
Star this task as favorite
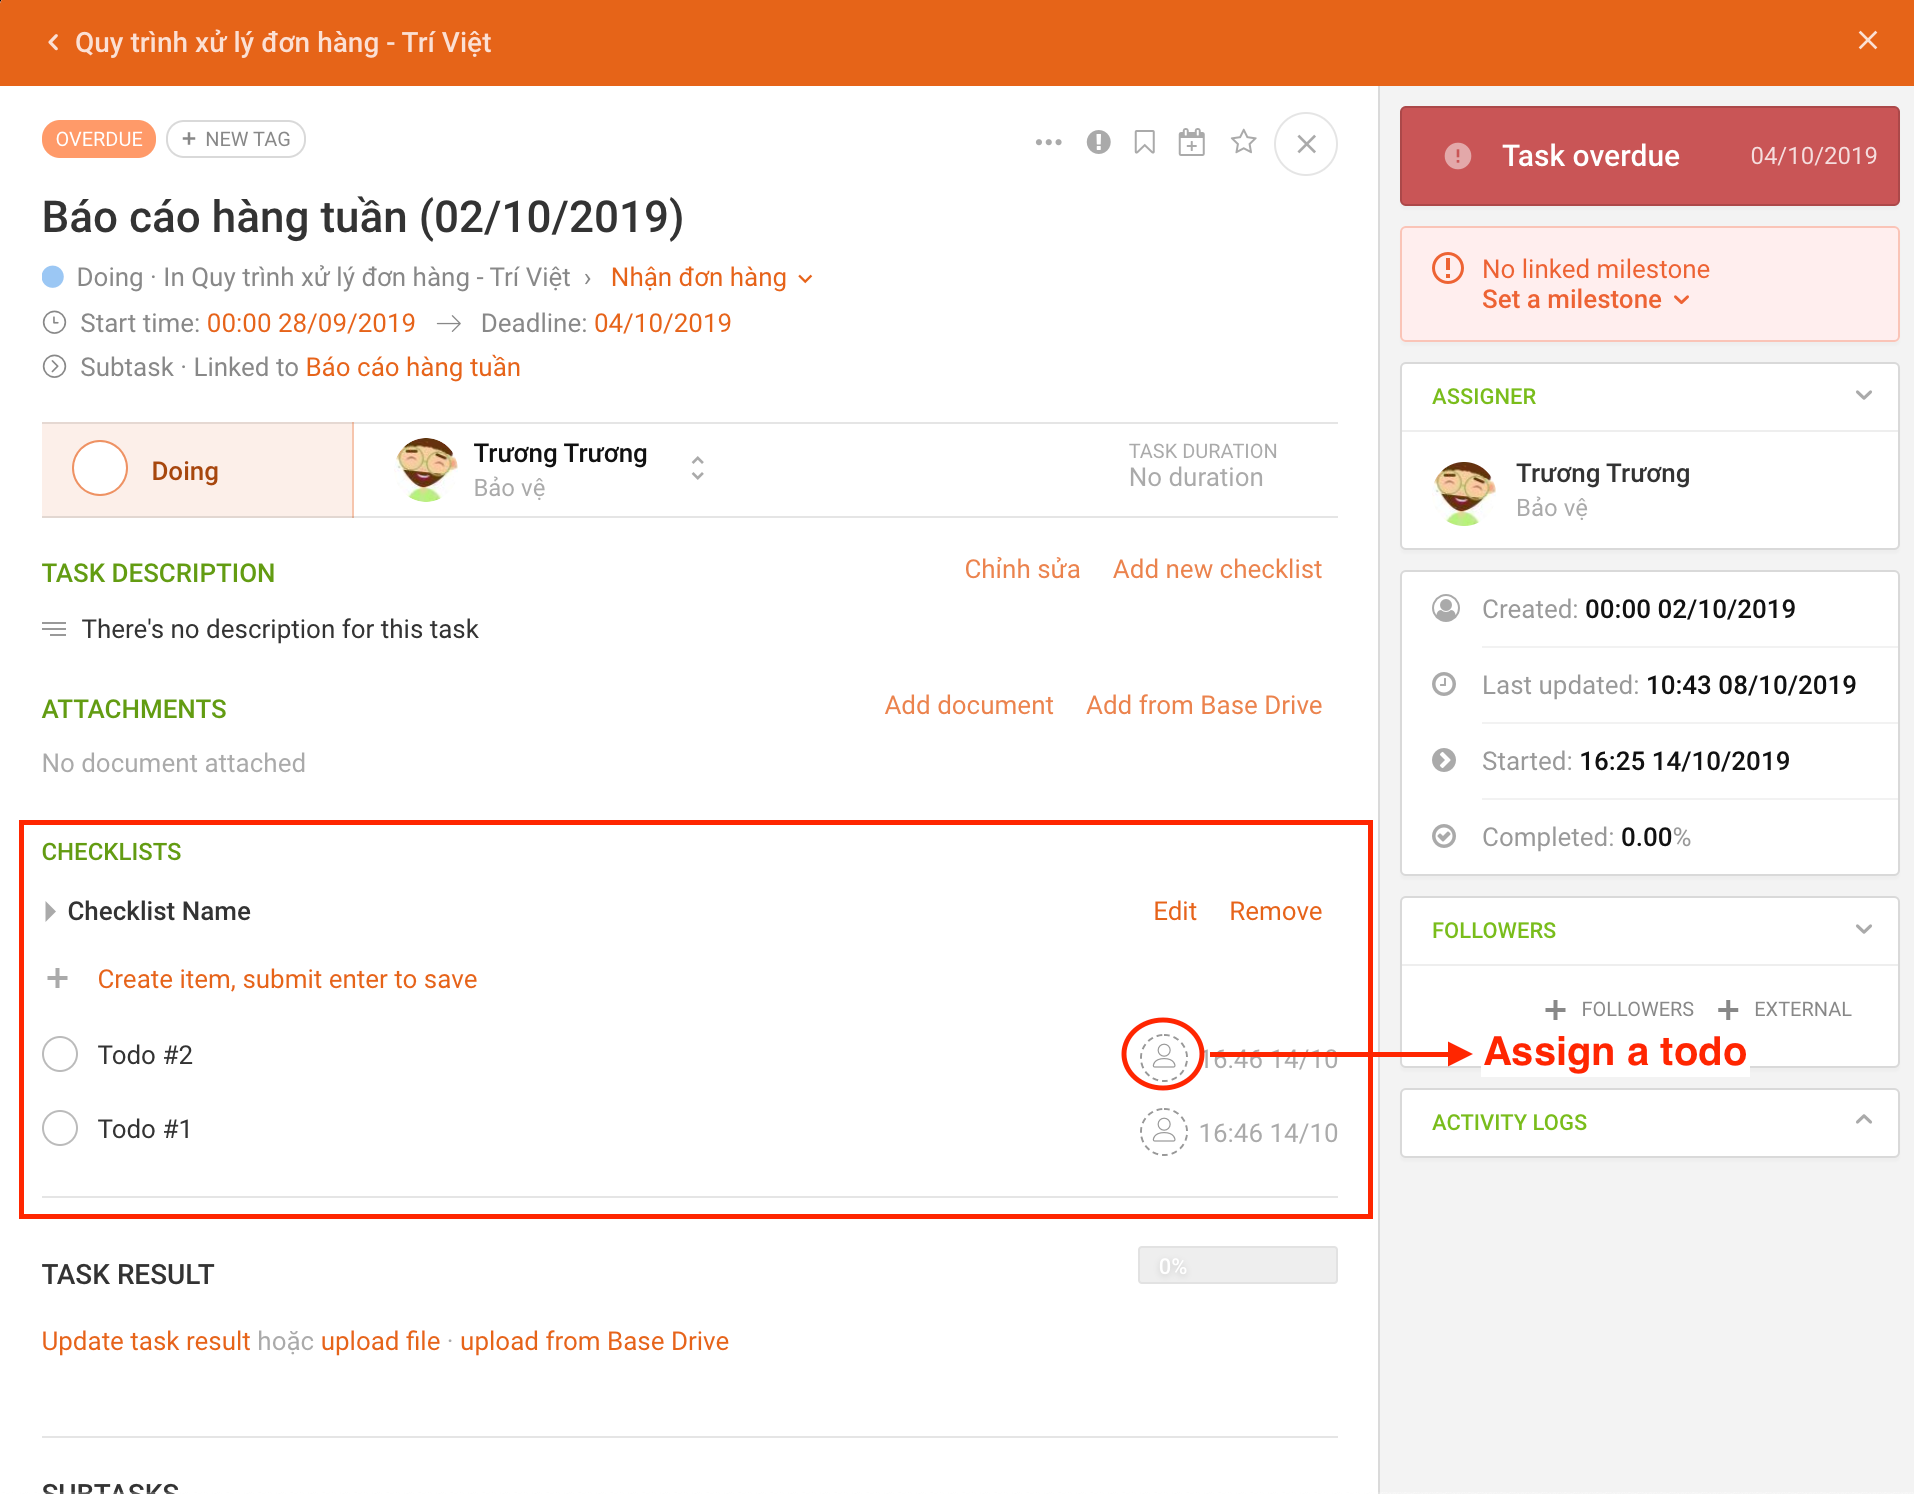pos(1243,143)
